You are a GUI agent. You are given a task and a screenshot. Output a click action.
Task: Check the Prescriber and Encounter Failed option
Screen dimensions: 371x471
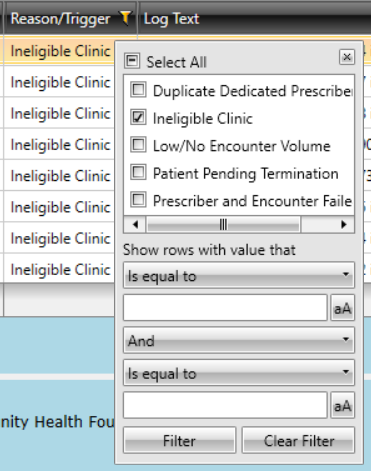pyautogui.click(x=138, y=200)
